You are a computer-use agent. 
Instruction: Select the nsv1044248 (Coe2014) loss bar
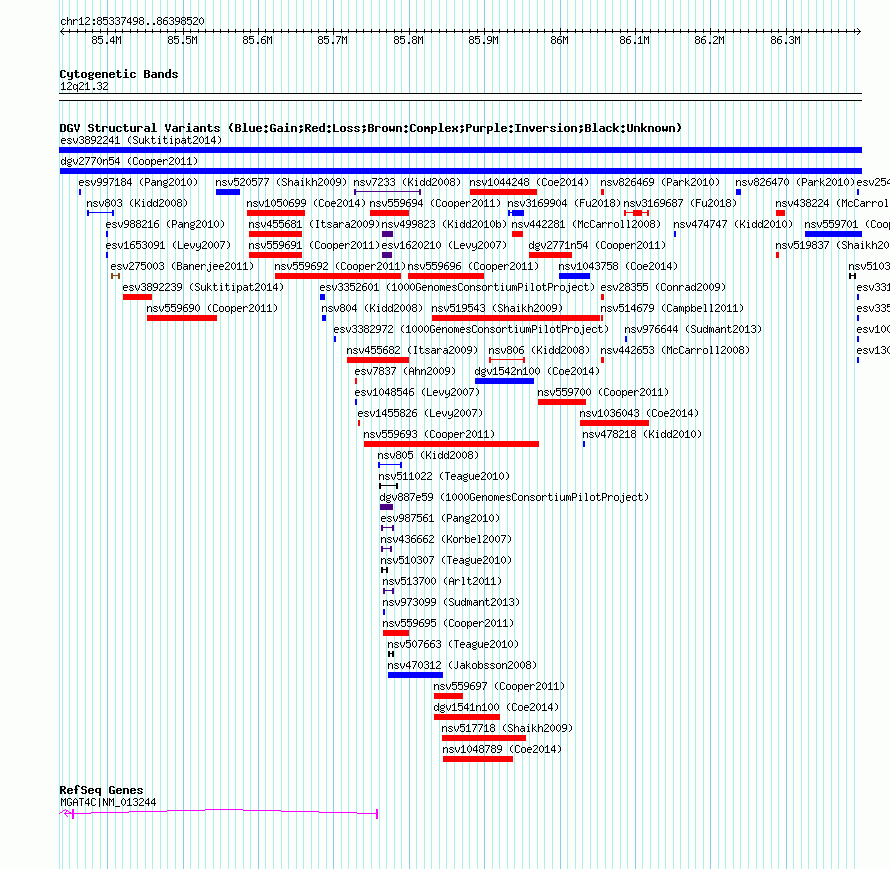503,192
